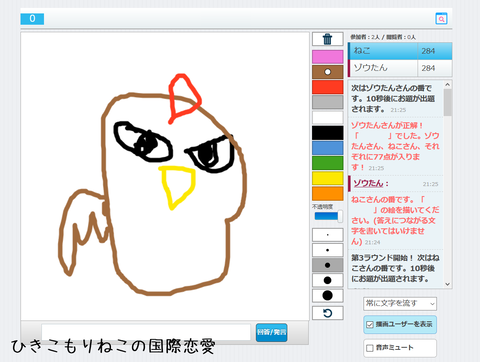Click the answer text input field
Image resolution: width=480 pixels, height=362 pixels.
(146, 332)
